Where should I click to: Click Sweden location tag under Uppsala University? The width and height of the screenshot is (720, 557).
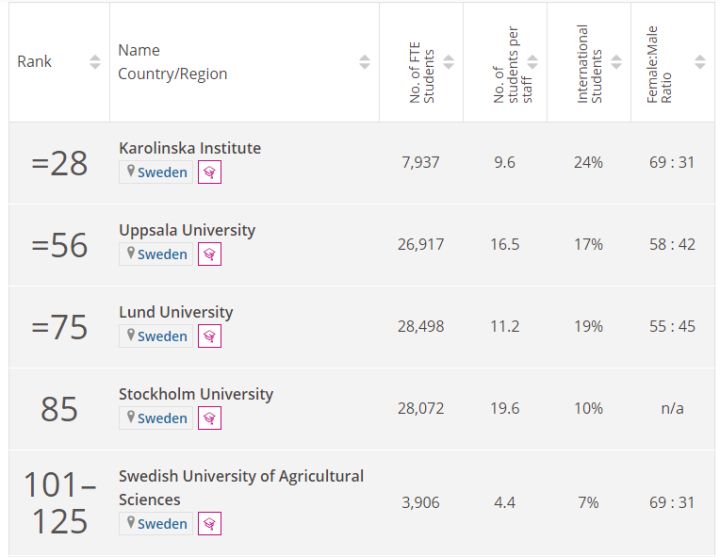point(156,254)
